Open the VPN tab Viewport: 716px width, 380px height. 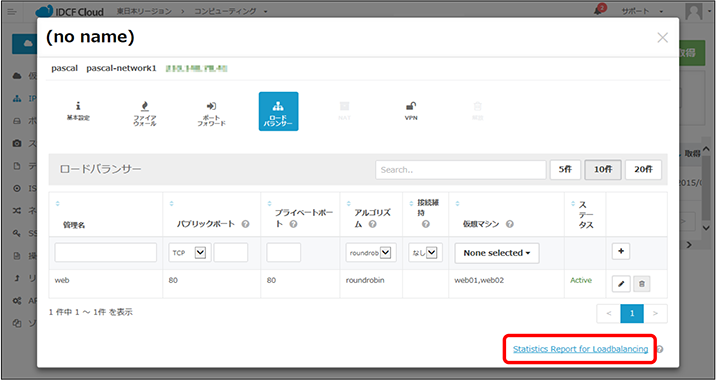[411, 111]
